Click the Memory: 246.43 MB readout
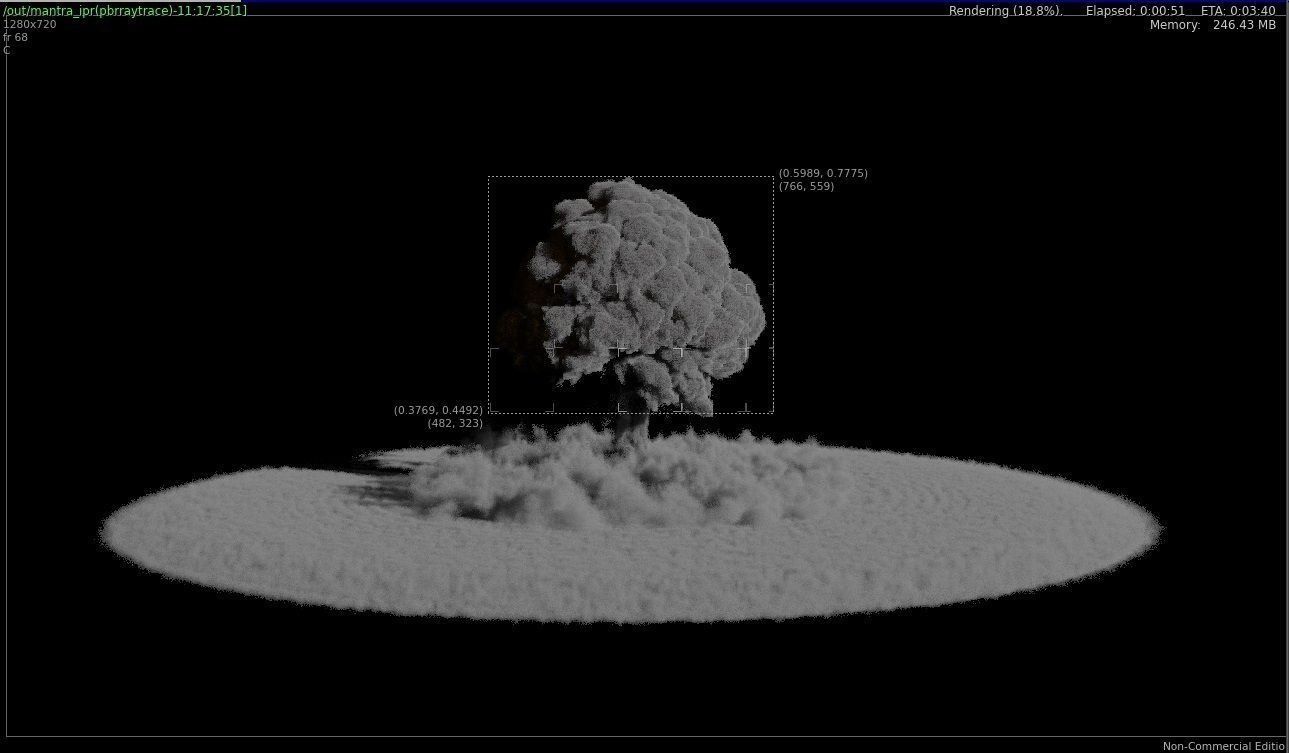Screen dimensions: 1289x753 tap(1213, 25)
